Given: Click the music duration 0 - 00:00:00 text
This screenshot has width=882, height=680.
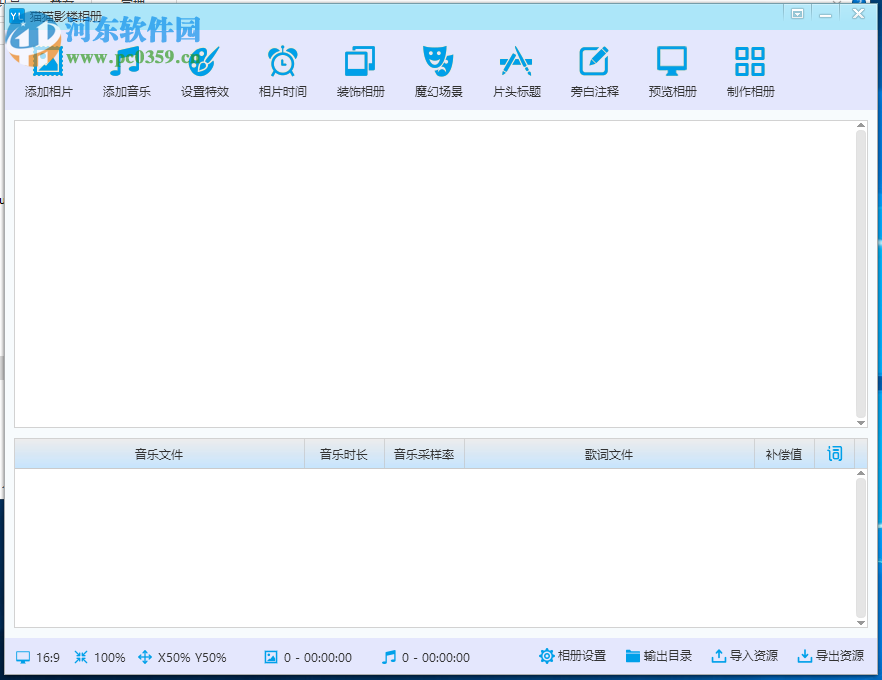Looking at the screenshot, I should 436,658.
